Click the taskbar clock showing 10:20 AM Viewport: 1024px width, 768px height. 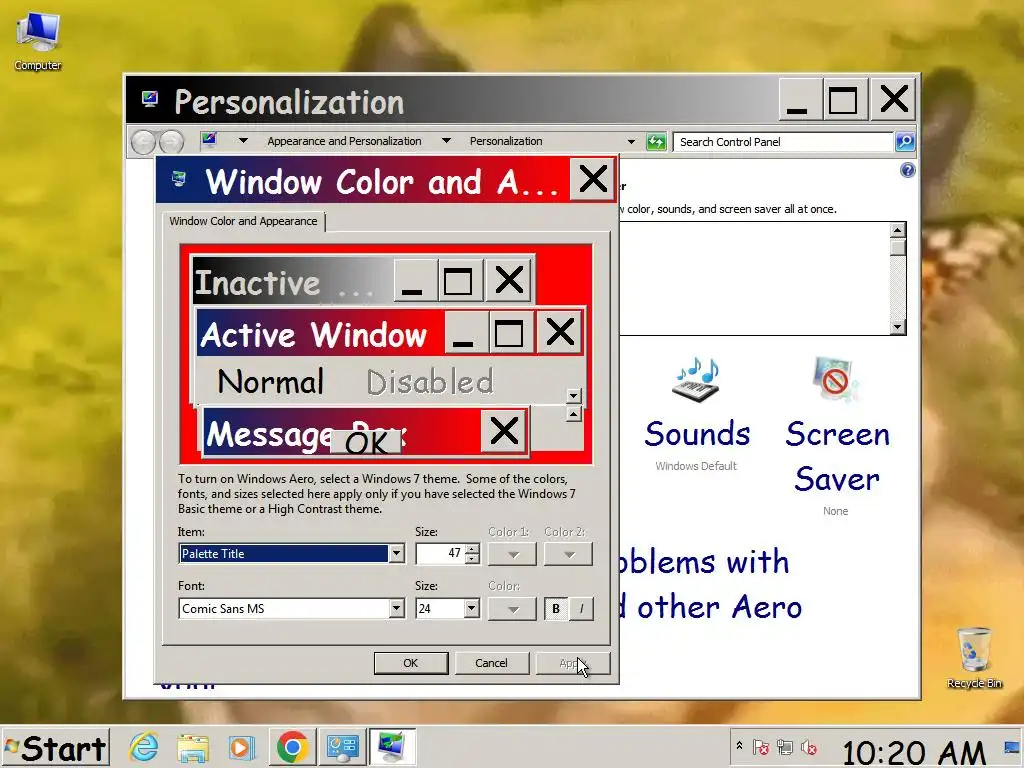click(914, 752)
